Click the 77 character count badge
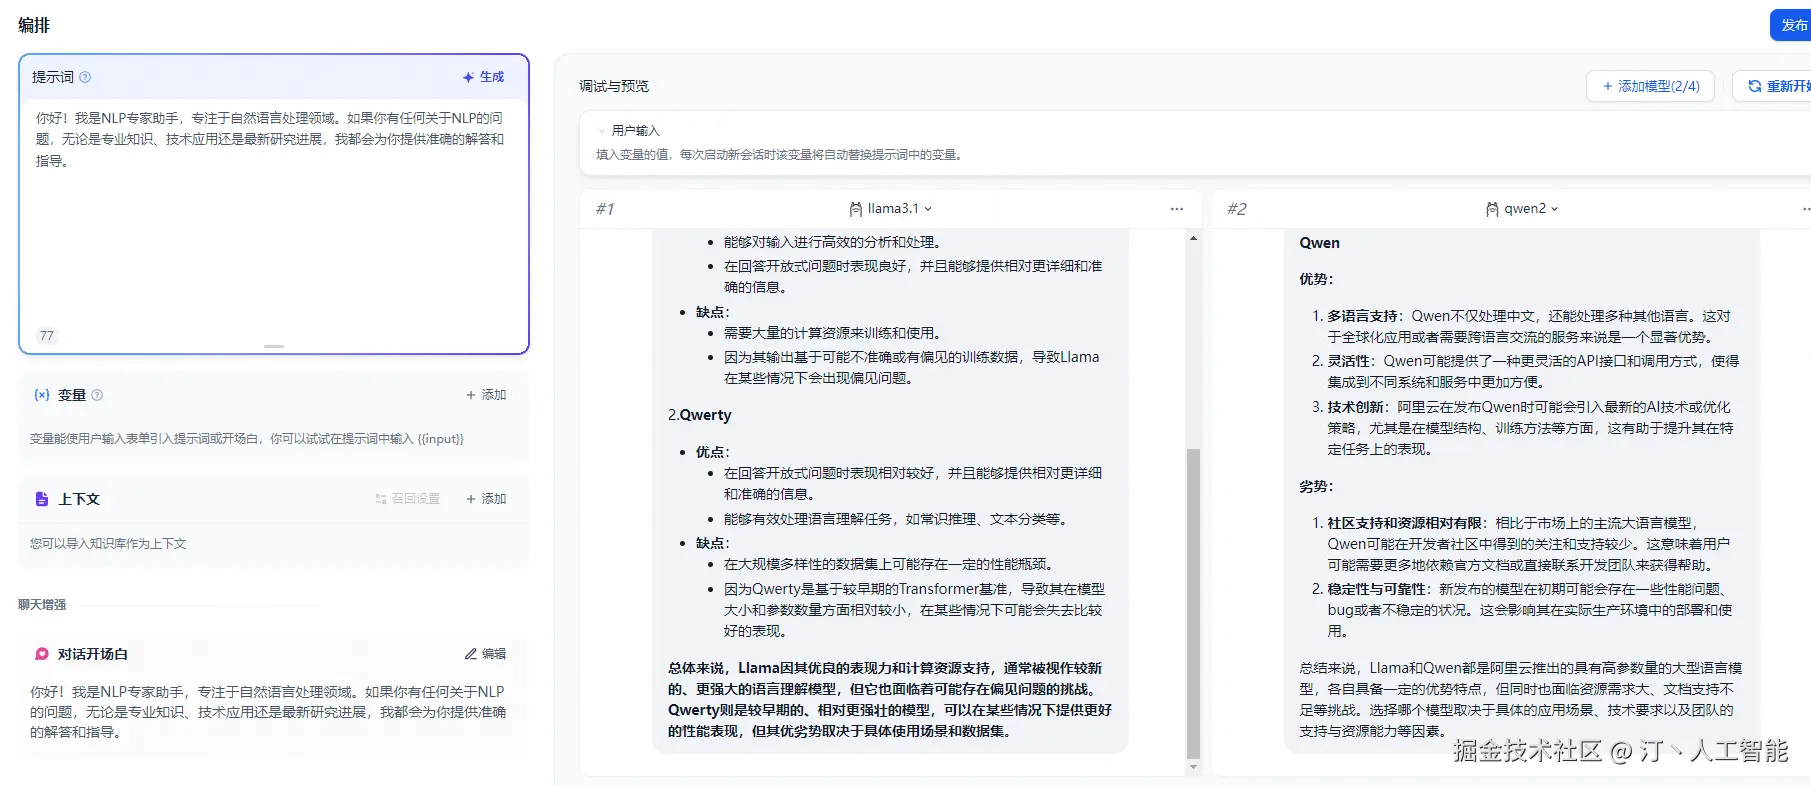Viewport: 1811px width, 787px height. pos(47,336)
